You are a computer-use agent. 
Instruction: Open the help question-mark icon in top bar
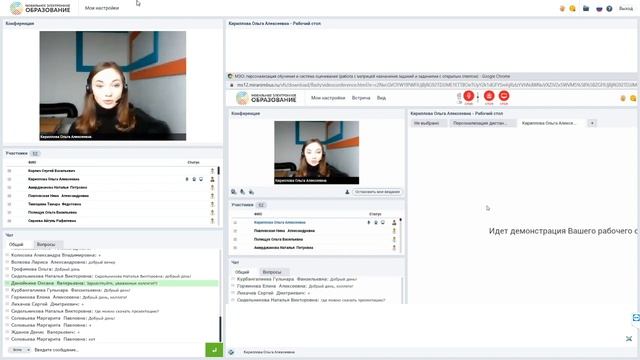point(609,9)
